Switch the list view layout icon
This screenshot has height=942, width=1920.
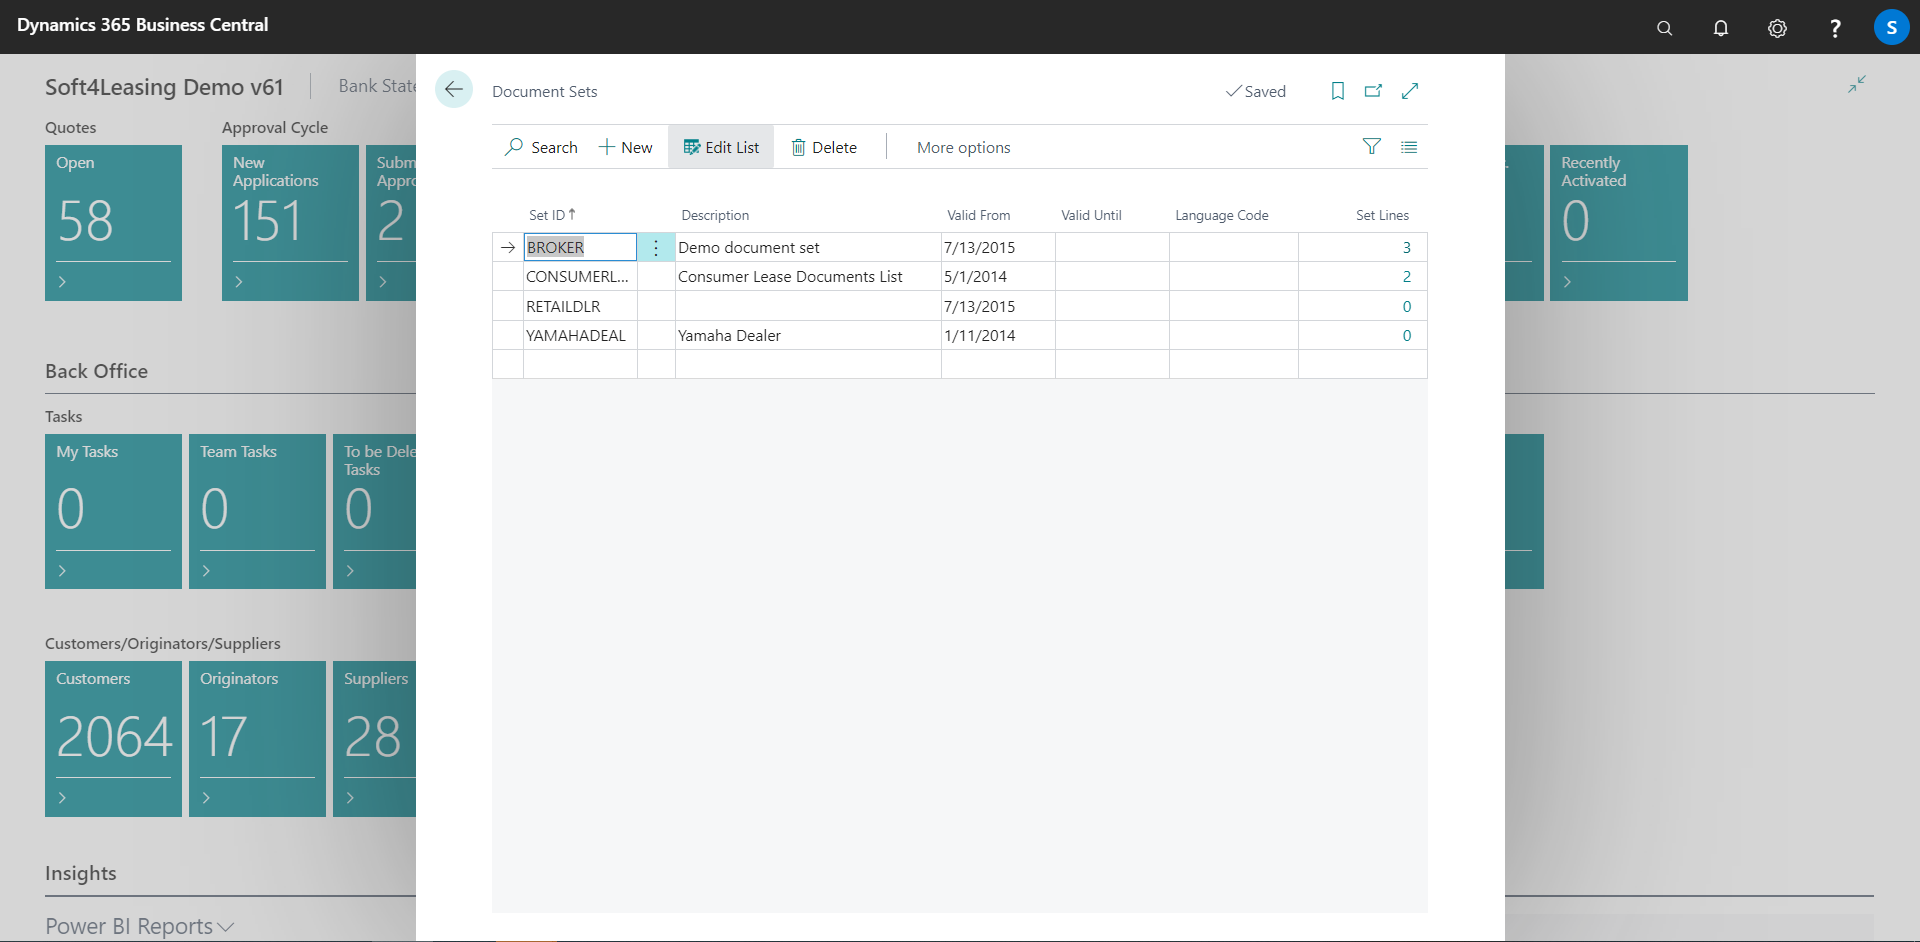[1409, 147]
